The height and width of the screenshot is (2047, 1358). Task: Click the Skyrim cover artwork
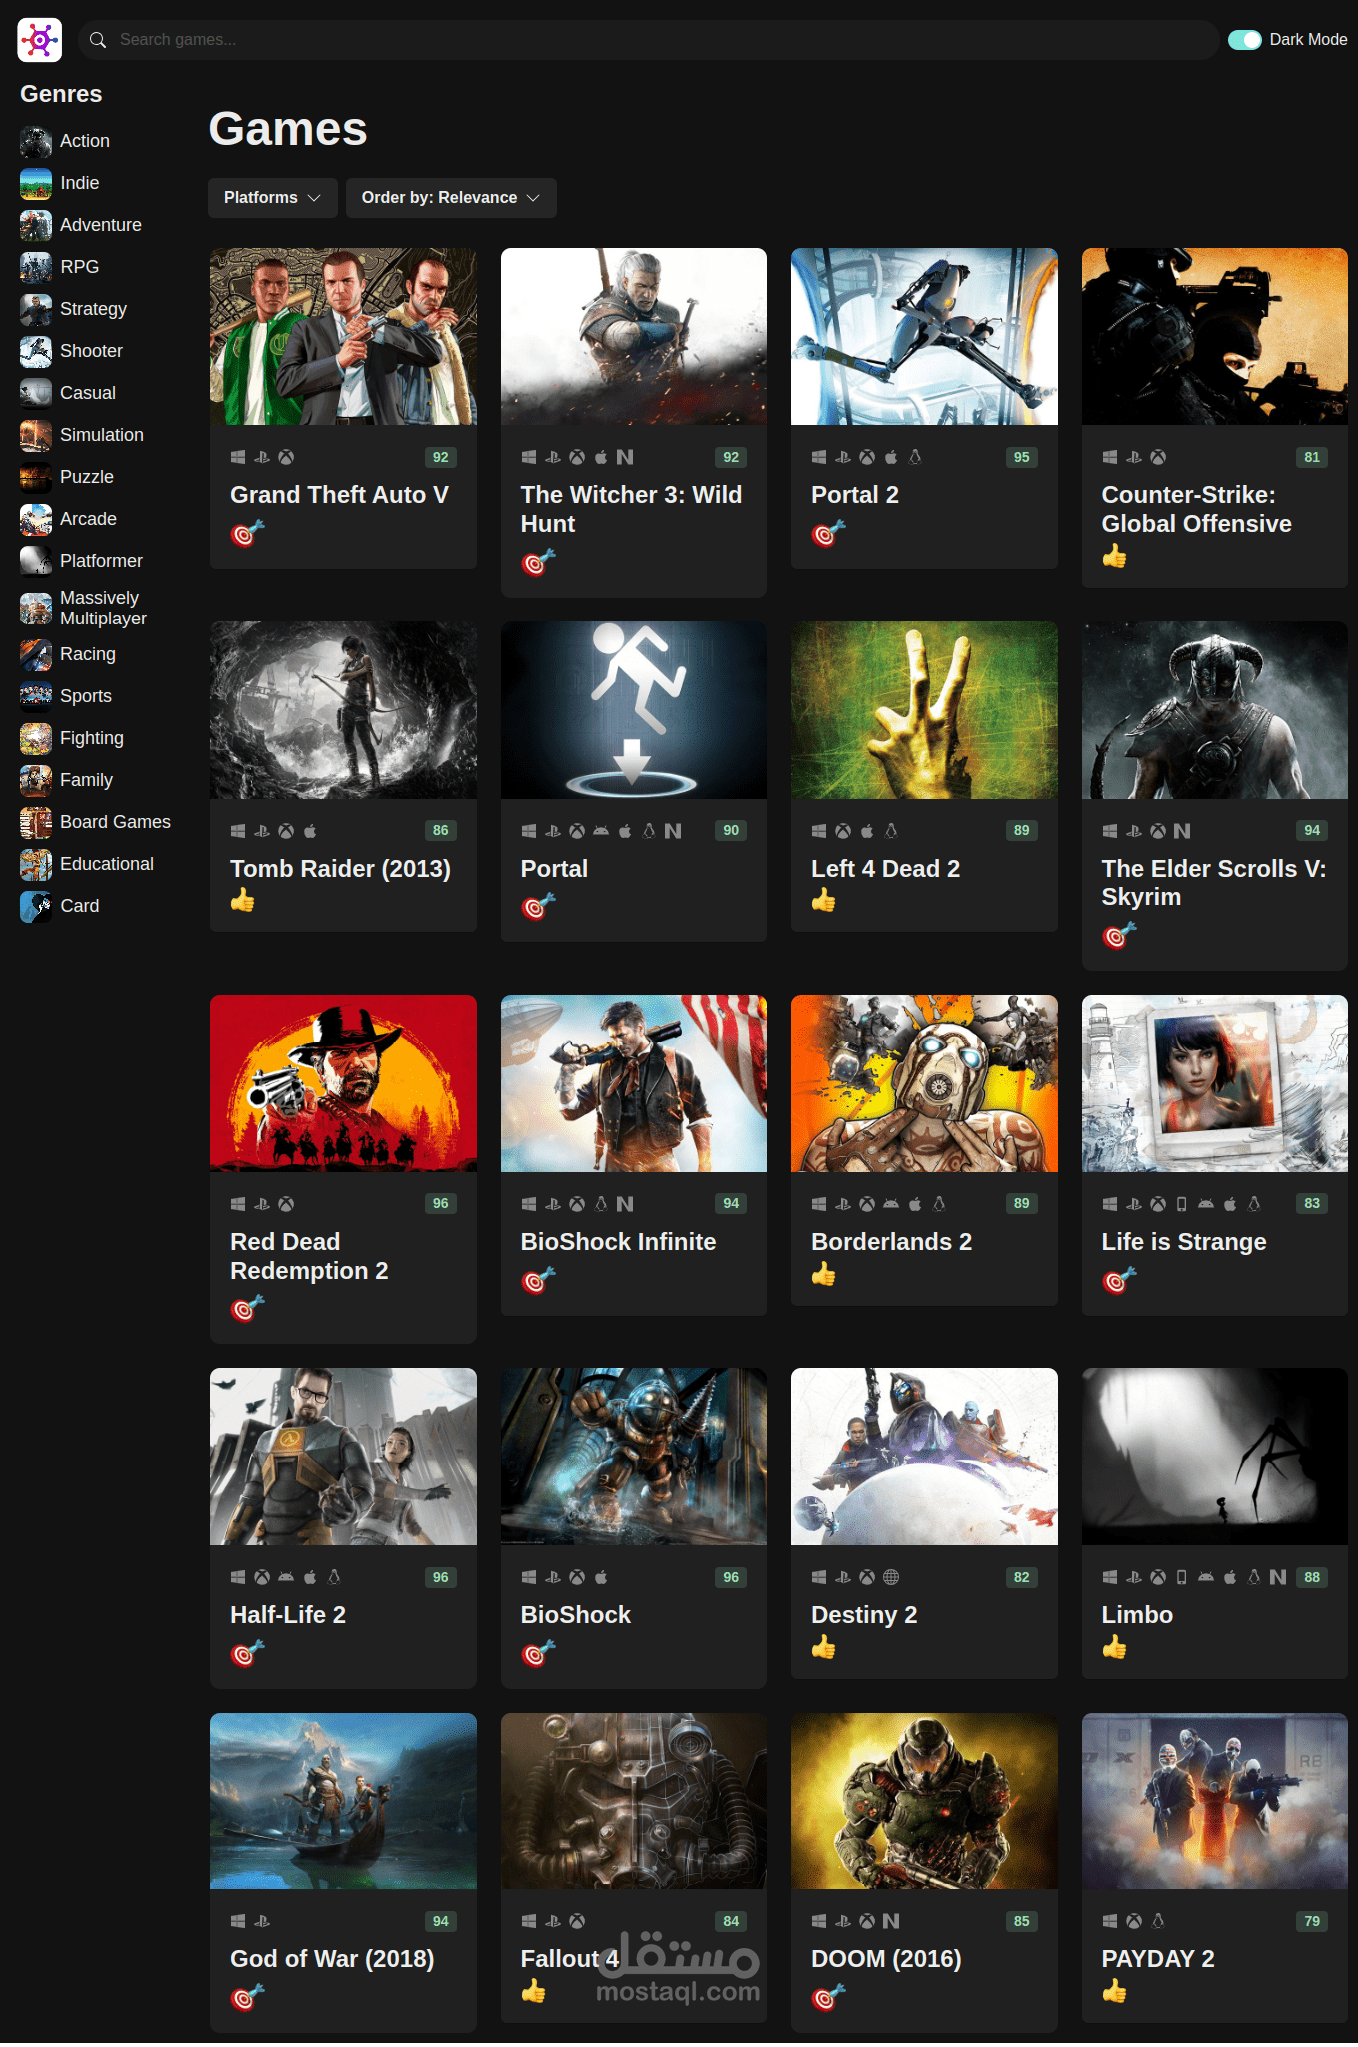[x=1215, y=710]
